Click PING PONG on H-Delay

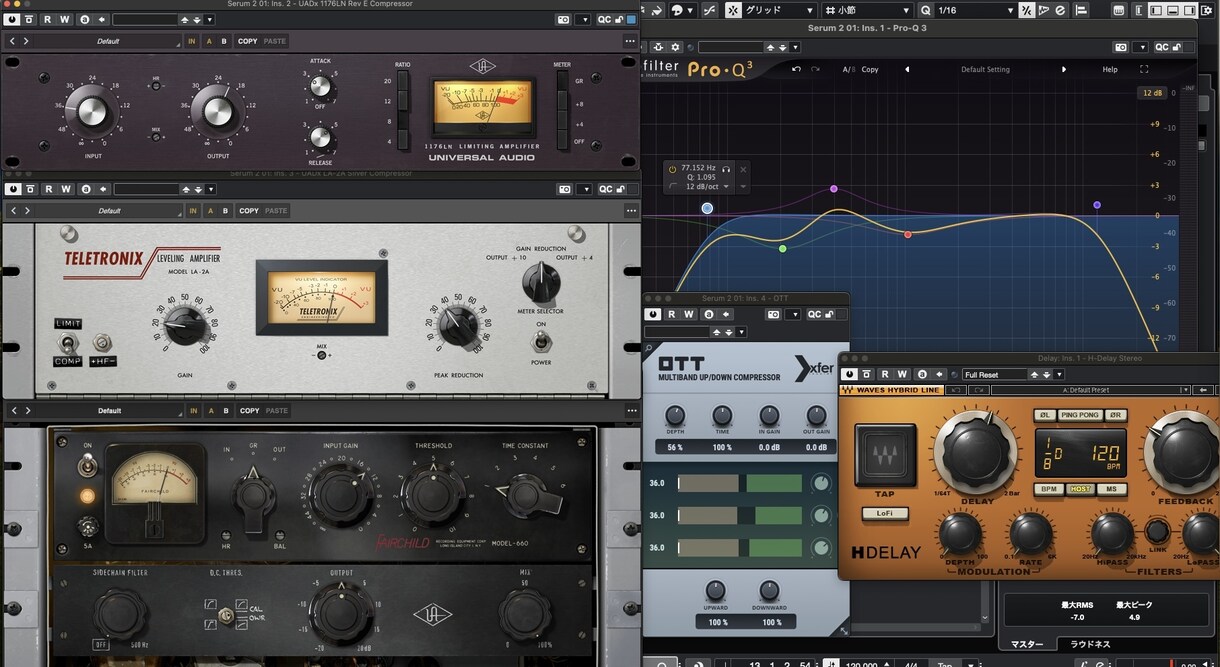point(1080,415)
